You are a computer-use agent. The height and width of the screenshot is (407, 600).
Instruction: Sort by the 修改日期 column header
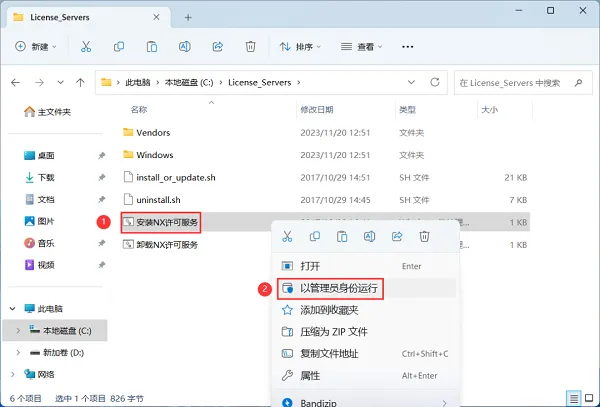coord(317,110)
